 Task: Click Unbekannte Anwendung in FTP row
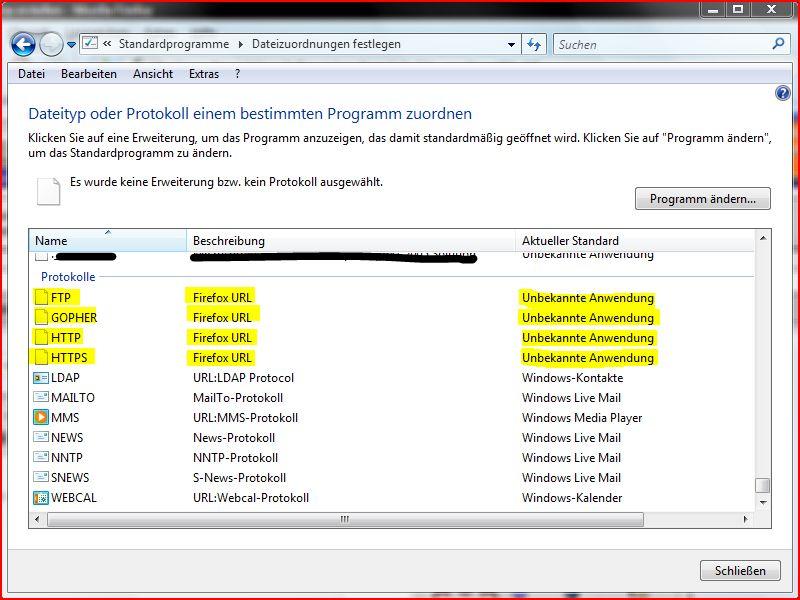588,298
